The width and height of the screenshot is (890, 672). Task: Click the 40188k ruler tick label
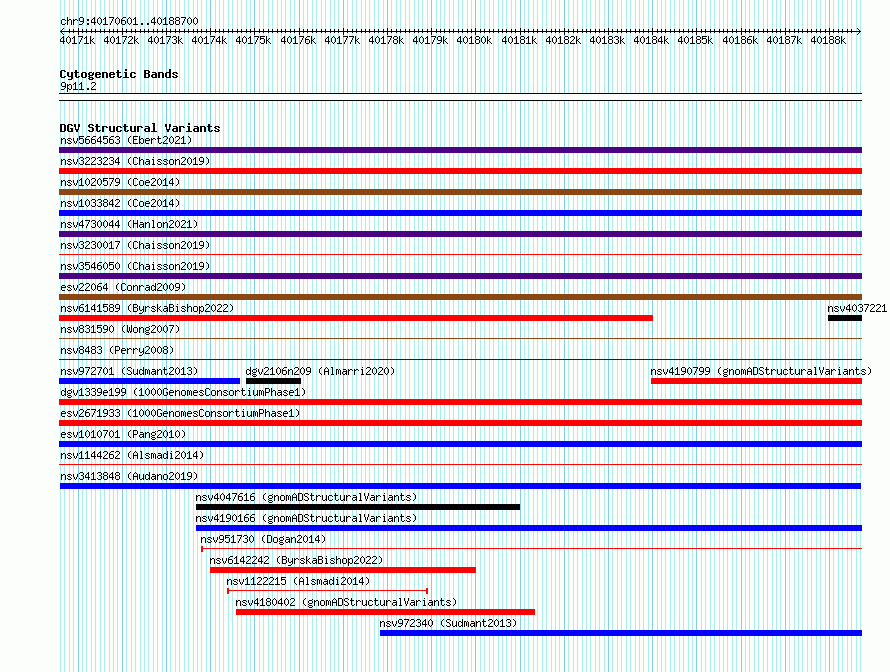(x=828, y=40)
